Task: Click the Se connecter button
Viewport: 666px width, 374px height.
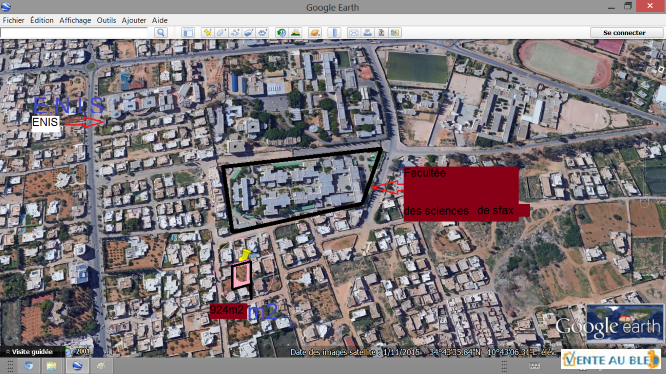Action: point(624,33)
